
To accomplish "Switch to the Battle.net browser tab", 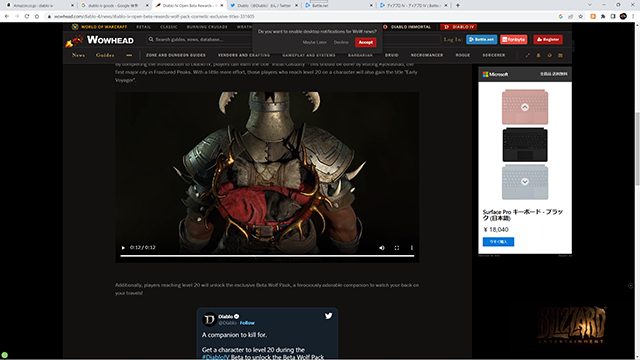I will [338, 5].
